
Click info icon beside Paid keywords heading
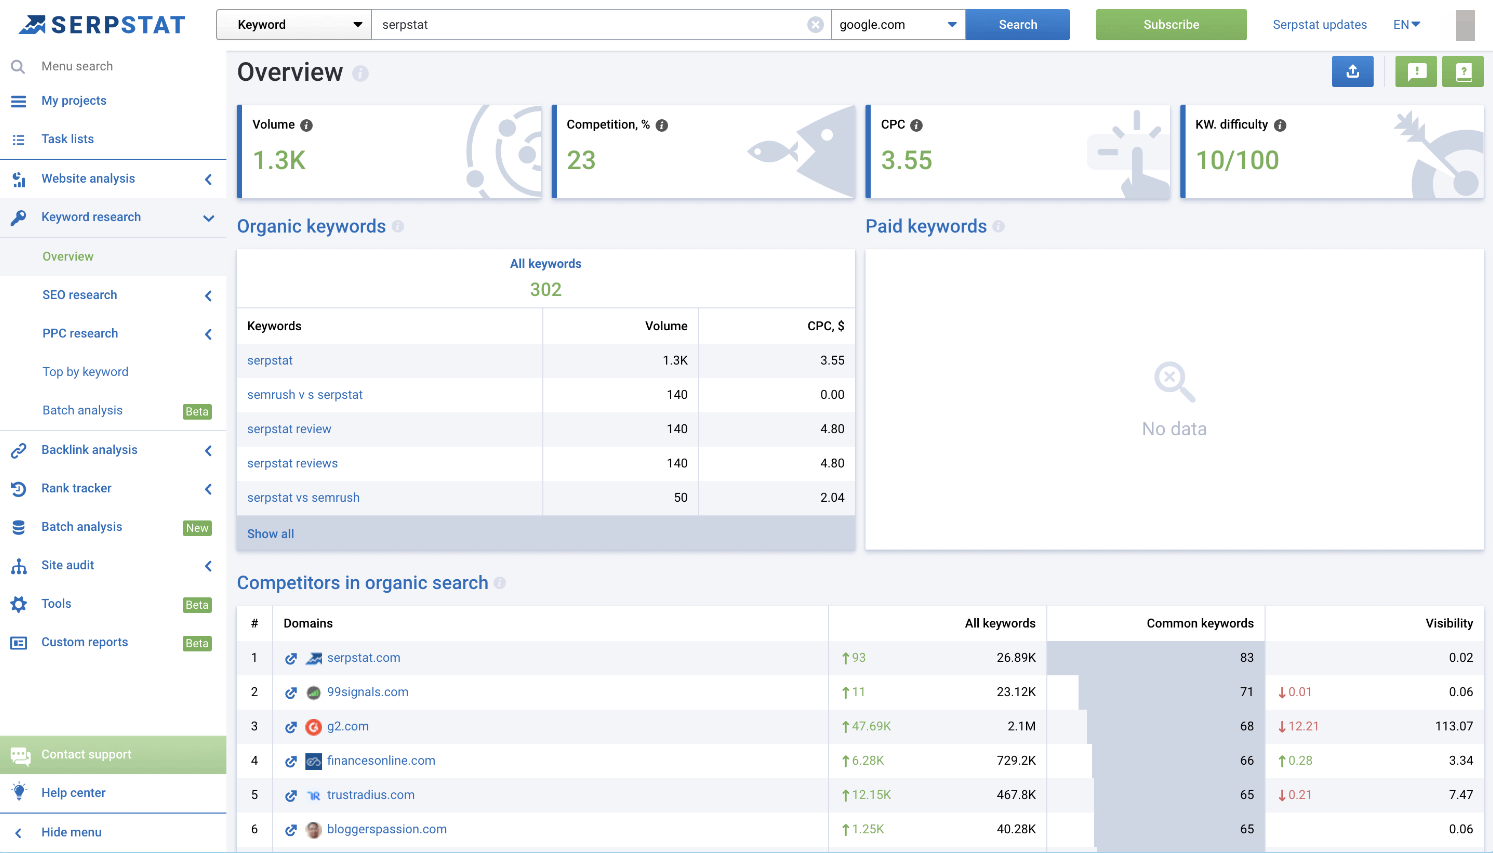coord(999,227)
